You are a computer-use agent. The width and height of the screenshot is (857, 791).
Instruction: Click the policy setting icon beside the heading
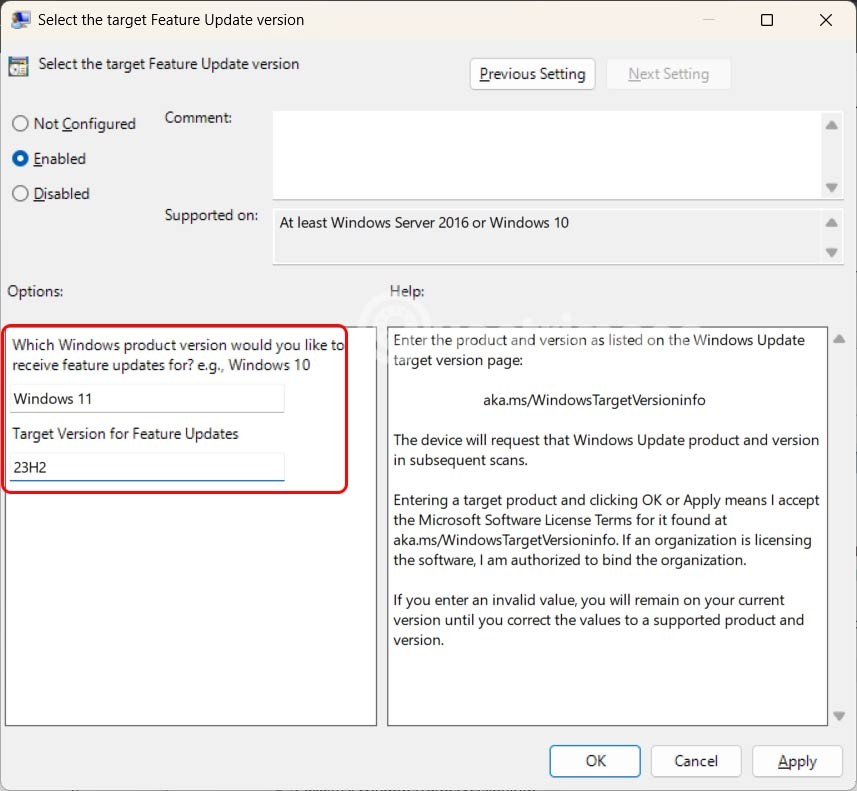point(18,66)
